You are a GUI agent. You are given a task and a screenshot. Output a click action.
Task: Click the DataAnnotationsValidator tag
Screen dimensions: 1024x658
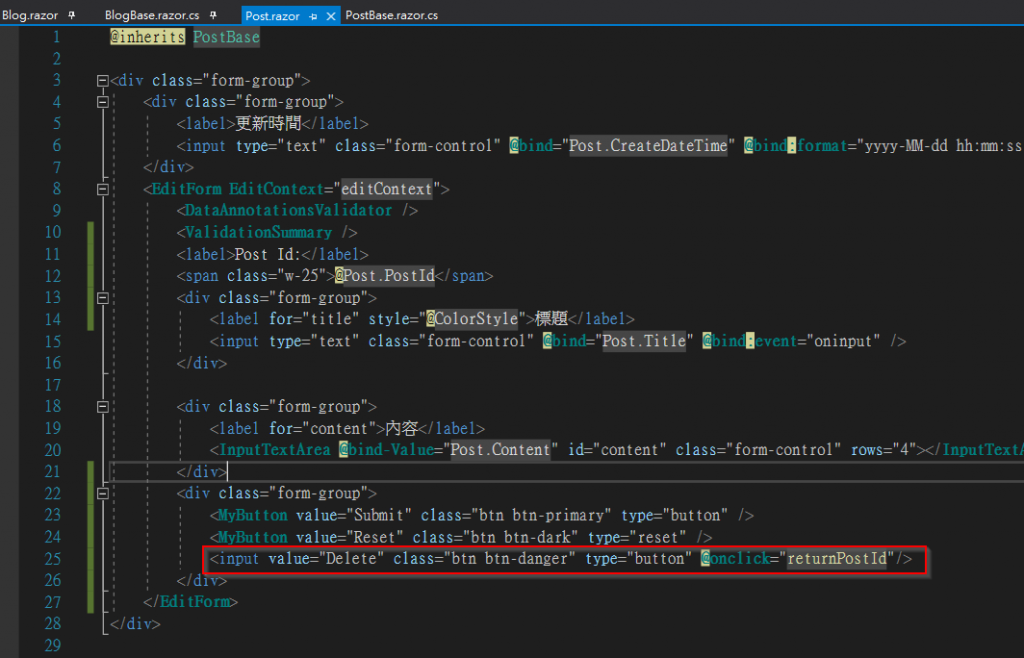(x=288, y=210)
